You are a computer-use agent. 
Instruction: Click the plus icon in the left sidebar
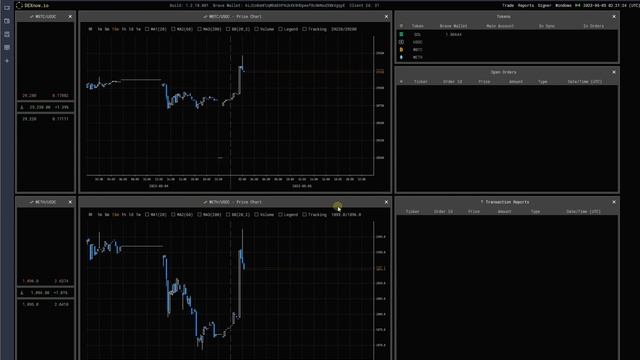[7, 61]
